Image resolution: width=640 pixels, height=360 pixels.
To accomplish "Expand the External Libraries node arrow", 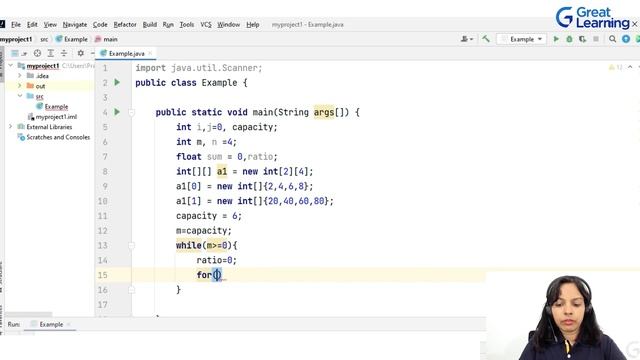I will pyautogui.click(x=11, y=127).
